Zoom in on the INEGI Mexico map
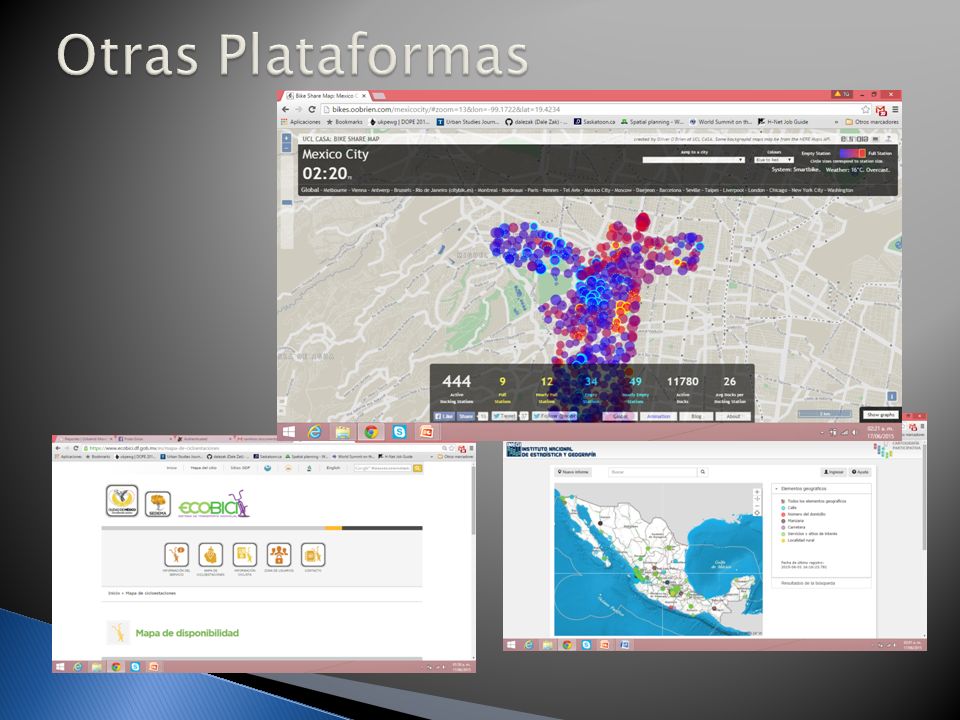 757,492
